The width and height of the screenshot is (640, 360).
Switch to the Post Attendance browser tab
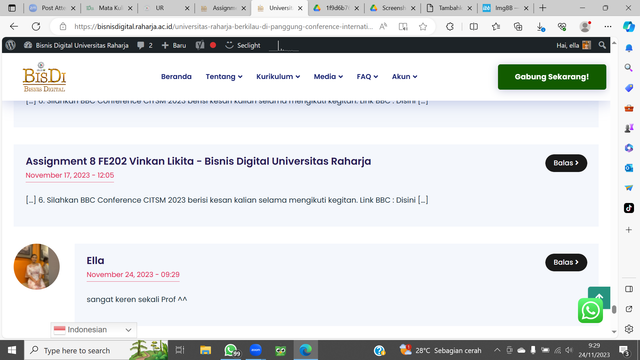tap(52, 8)
